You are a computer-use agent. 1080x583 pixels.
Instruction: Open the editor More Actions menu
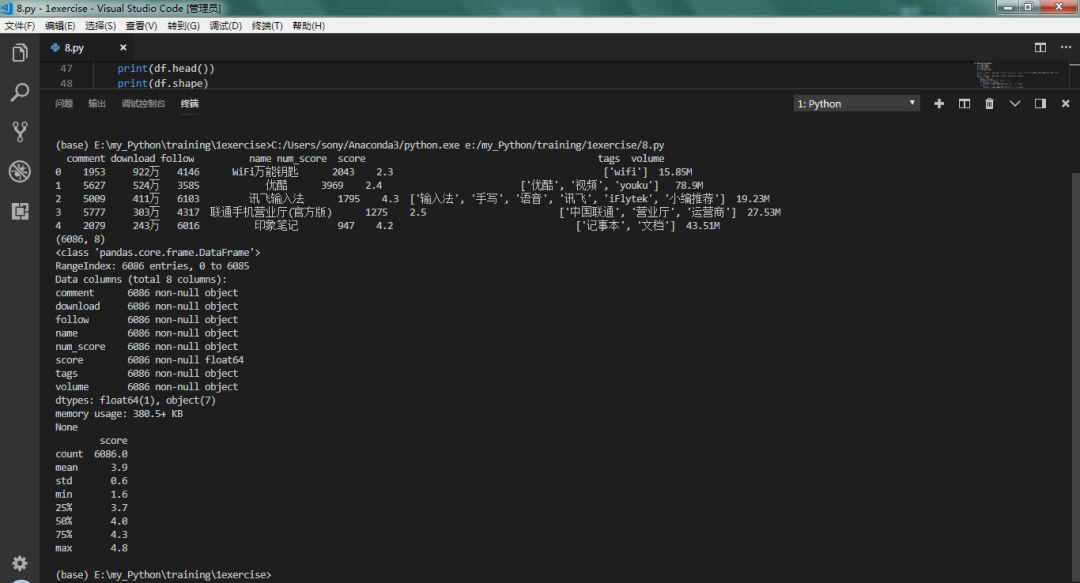(1066, 48)
